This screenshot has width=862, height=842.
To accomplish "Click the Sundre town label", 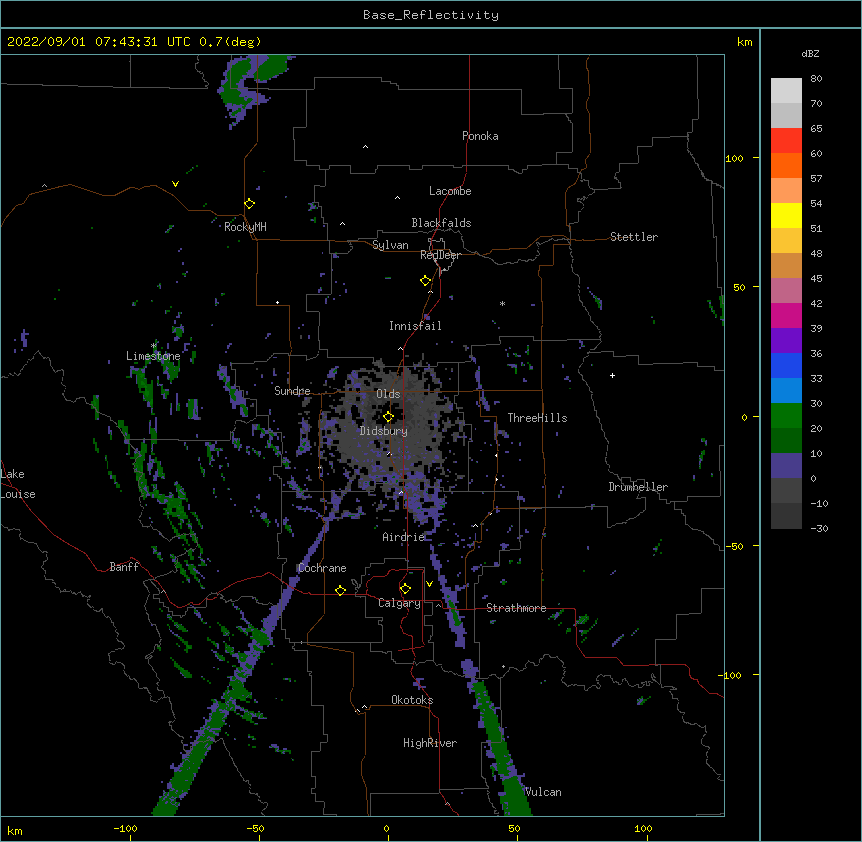I will point(292,391).
